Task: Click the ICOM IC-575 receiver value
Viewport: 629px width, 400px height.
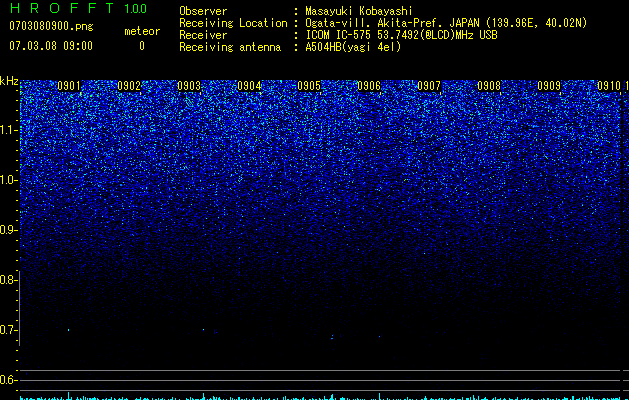Action: click(402, 35)
